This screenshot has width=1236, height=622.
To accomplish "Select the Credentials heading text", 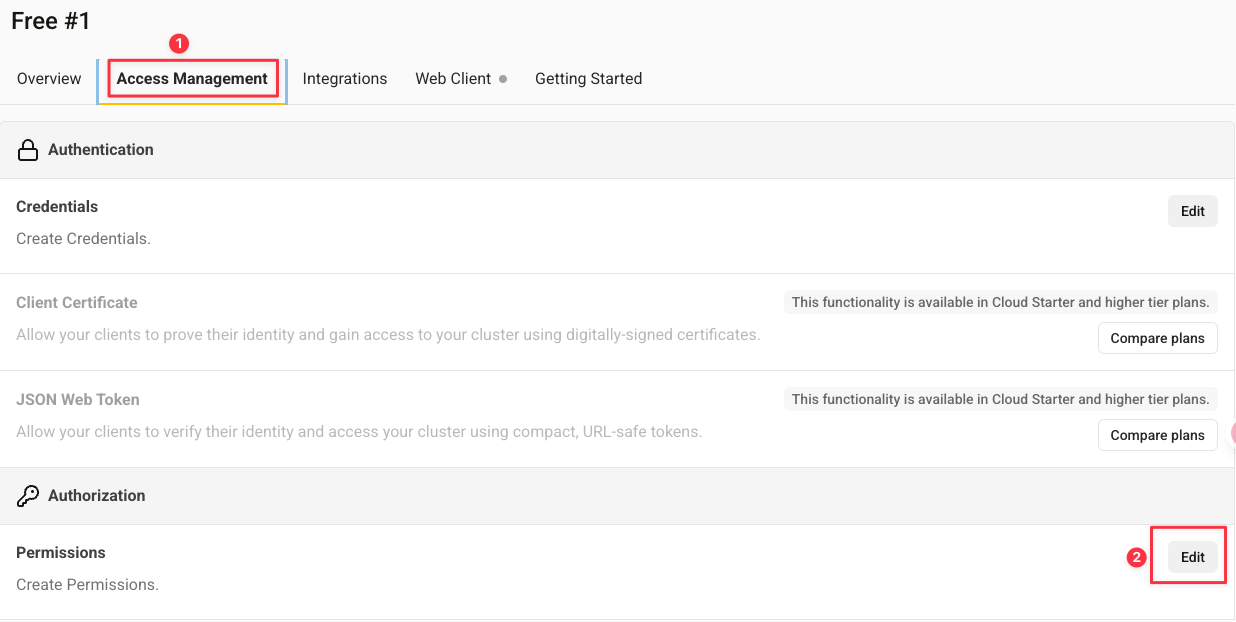I will [57, 207].
